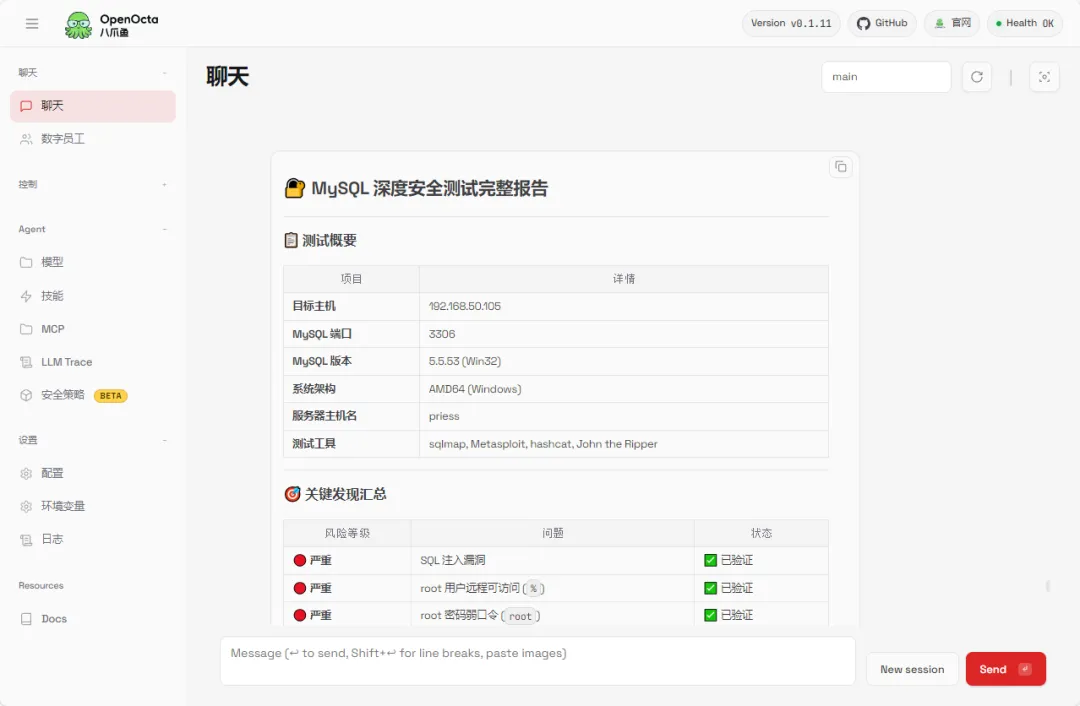
Task: Open MCP page in sidebar
Action: coord(93,329)
